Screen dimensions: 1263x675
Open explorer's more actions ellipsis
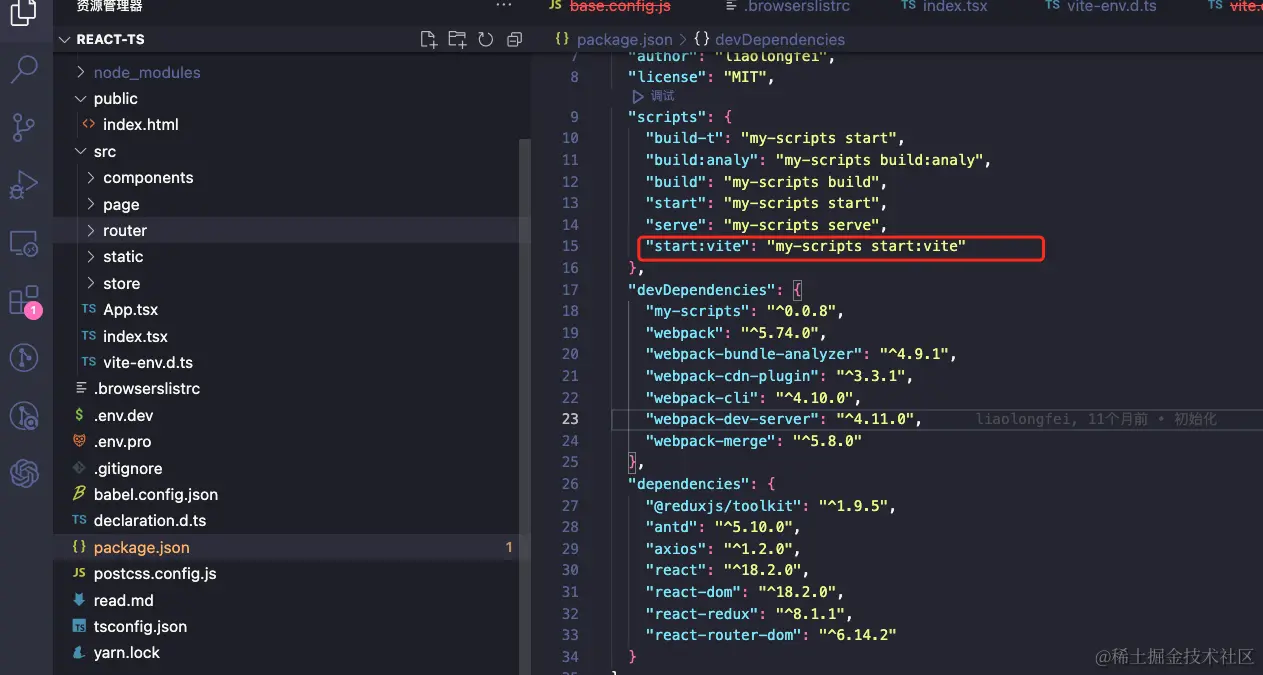click(x=504, y=6)
